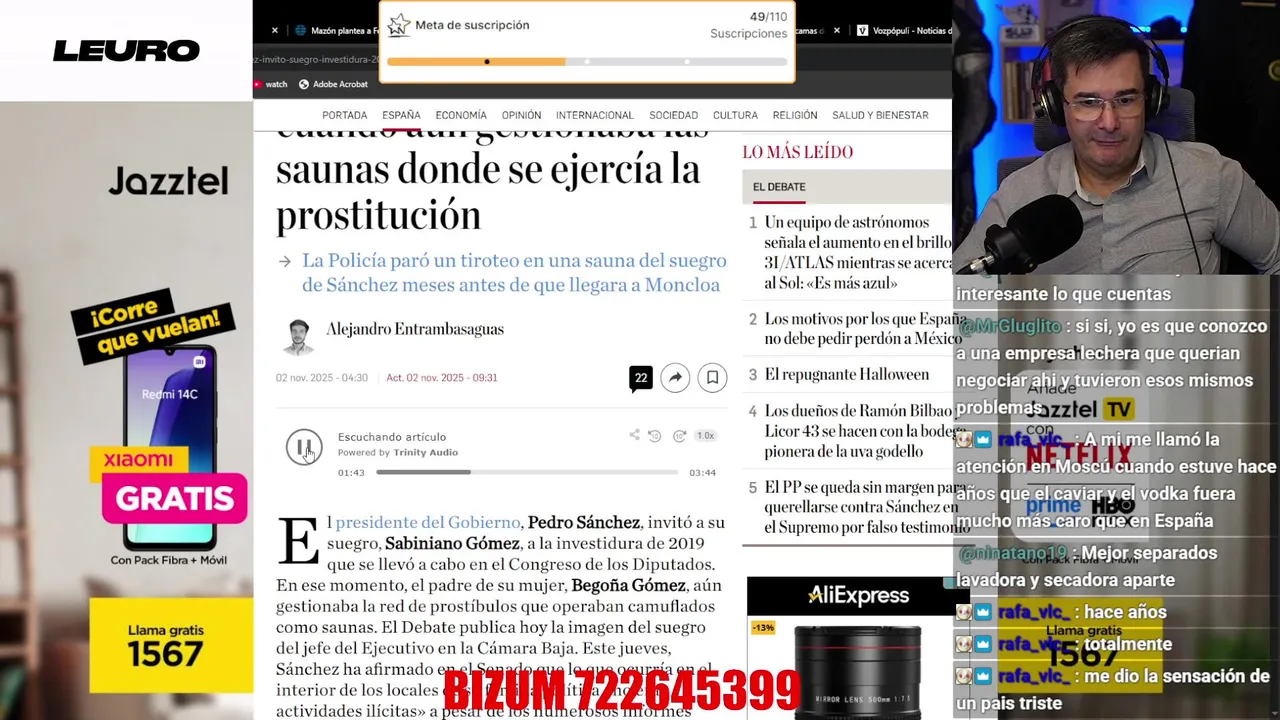Click the browser address bar URL
Screen dimensions: 1280x720
click(x=316, y=59)
